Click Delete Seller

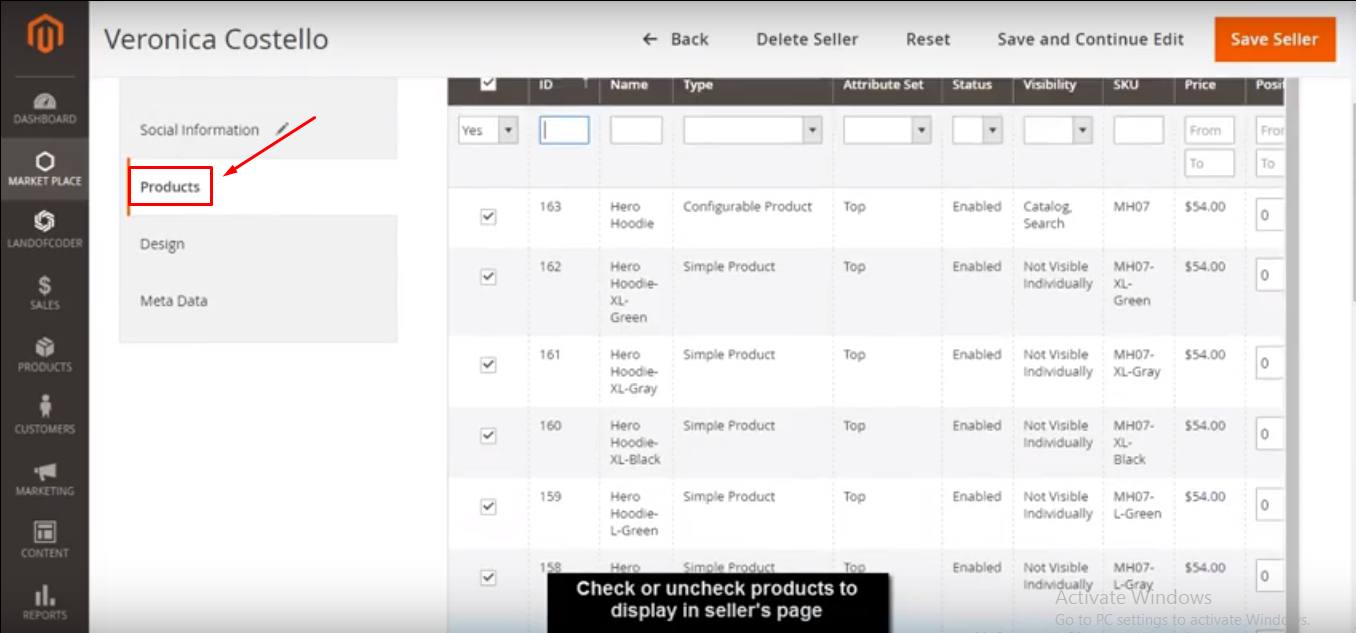(807, 39)
